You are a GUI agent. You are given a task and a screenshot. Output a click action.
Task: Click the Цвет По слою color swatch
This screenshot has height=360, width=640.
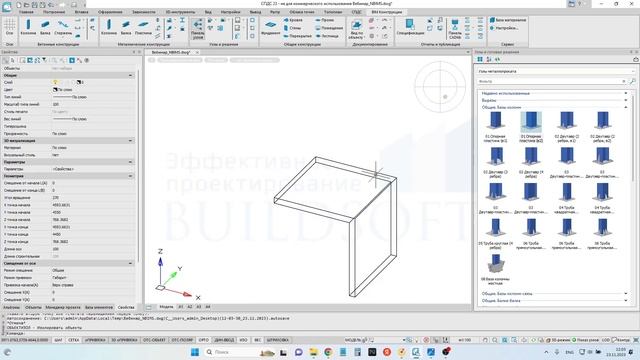55,89
